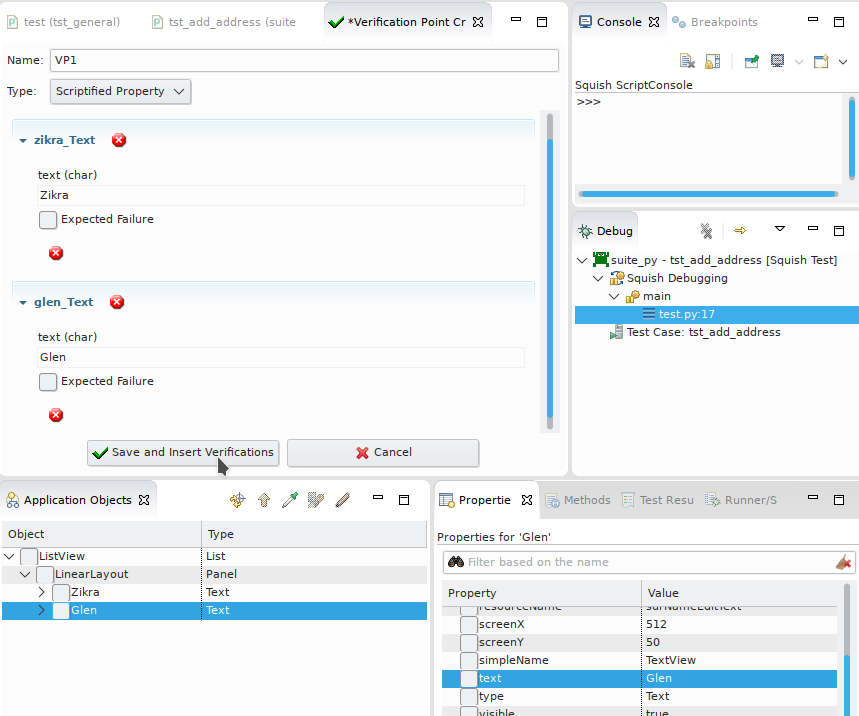The width and height of the screenshot is (859, 716).
Task: Enable Expected Failure for zikra_Text
Action: coord(48,220)
